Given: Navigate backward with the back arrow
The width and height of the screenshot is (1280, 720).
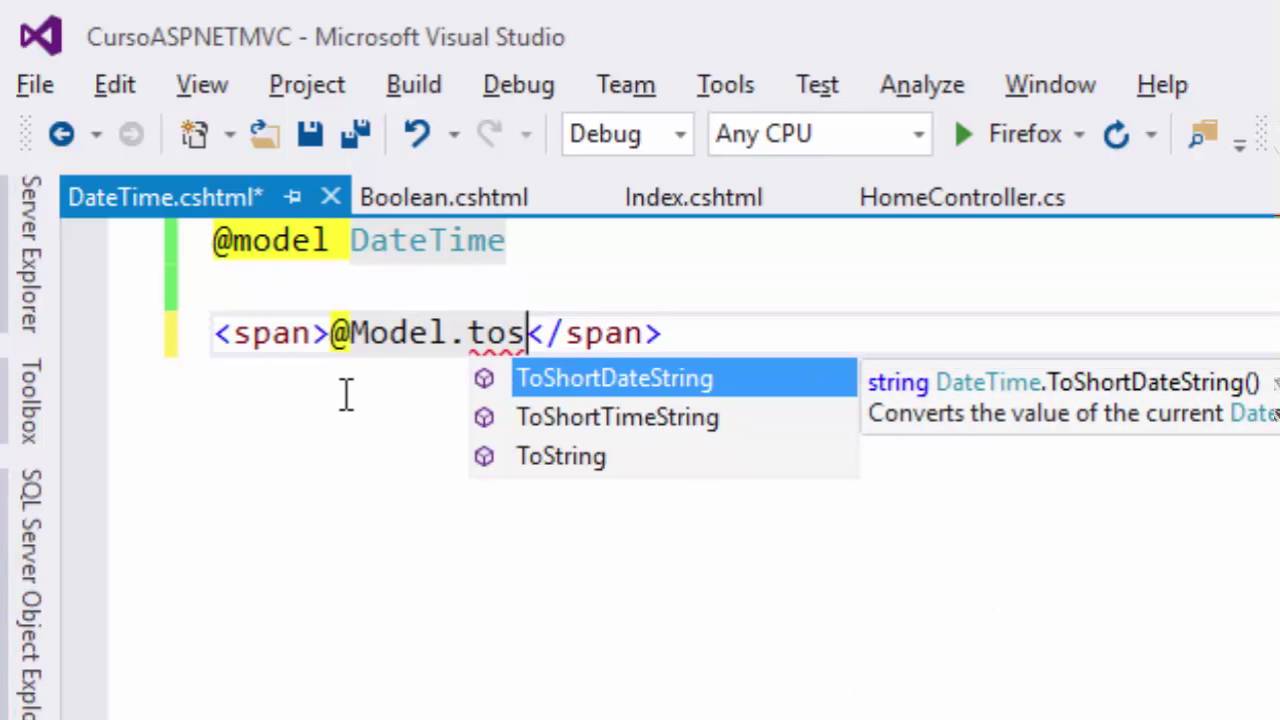Looking at the screenshot, I should tap(61, 134).
